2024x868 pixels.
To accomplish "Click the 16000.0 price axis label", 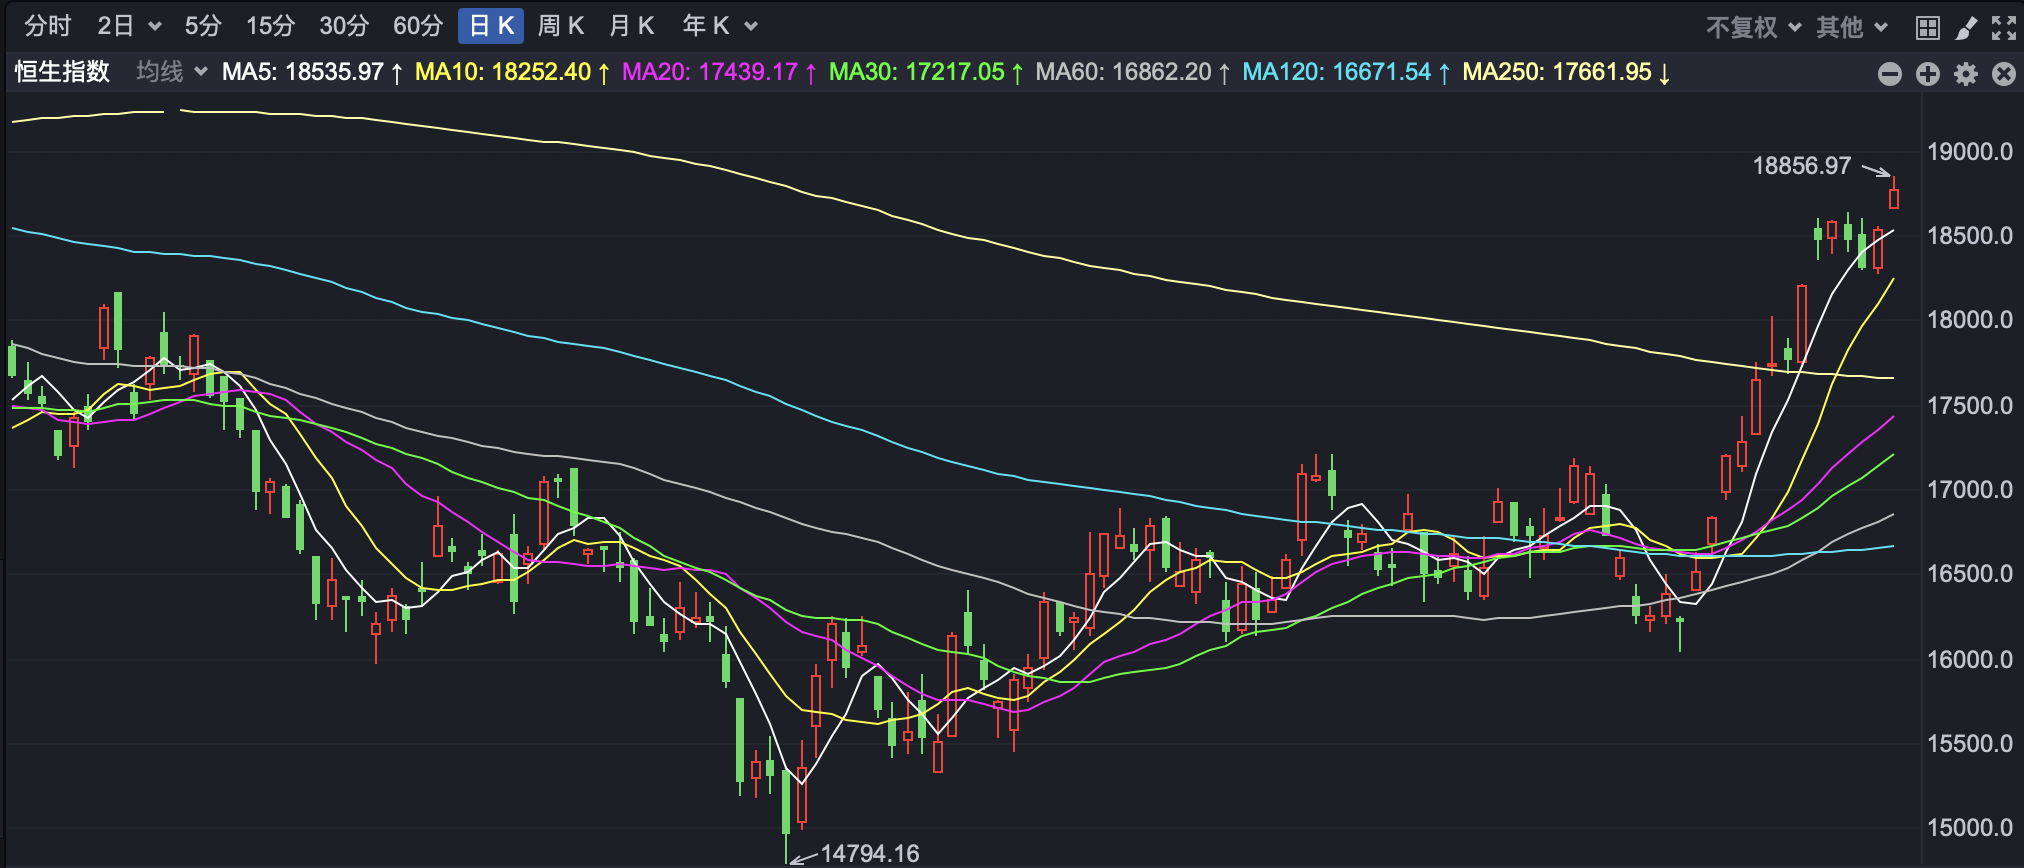I will click(x=1970, y=660).
